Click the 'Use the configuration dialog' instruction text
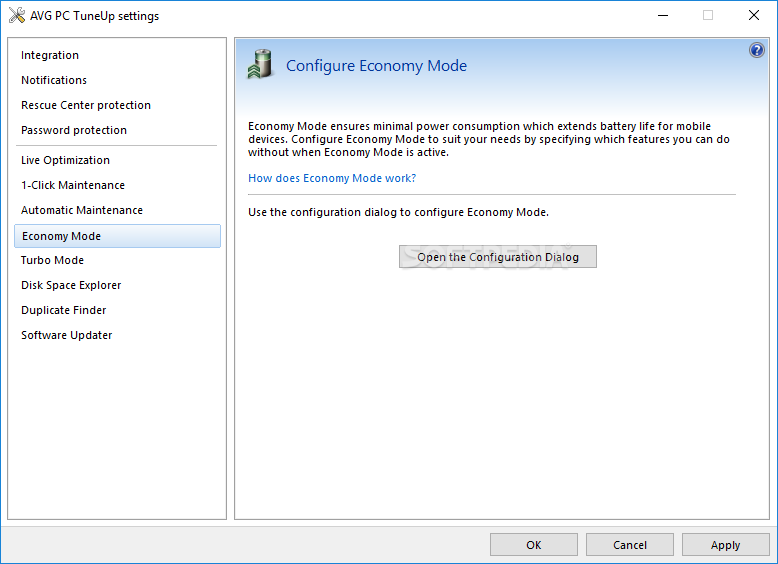Image resolution: width=778 pixels, height=564 pixels. pos(398,212)
